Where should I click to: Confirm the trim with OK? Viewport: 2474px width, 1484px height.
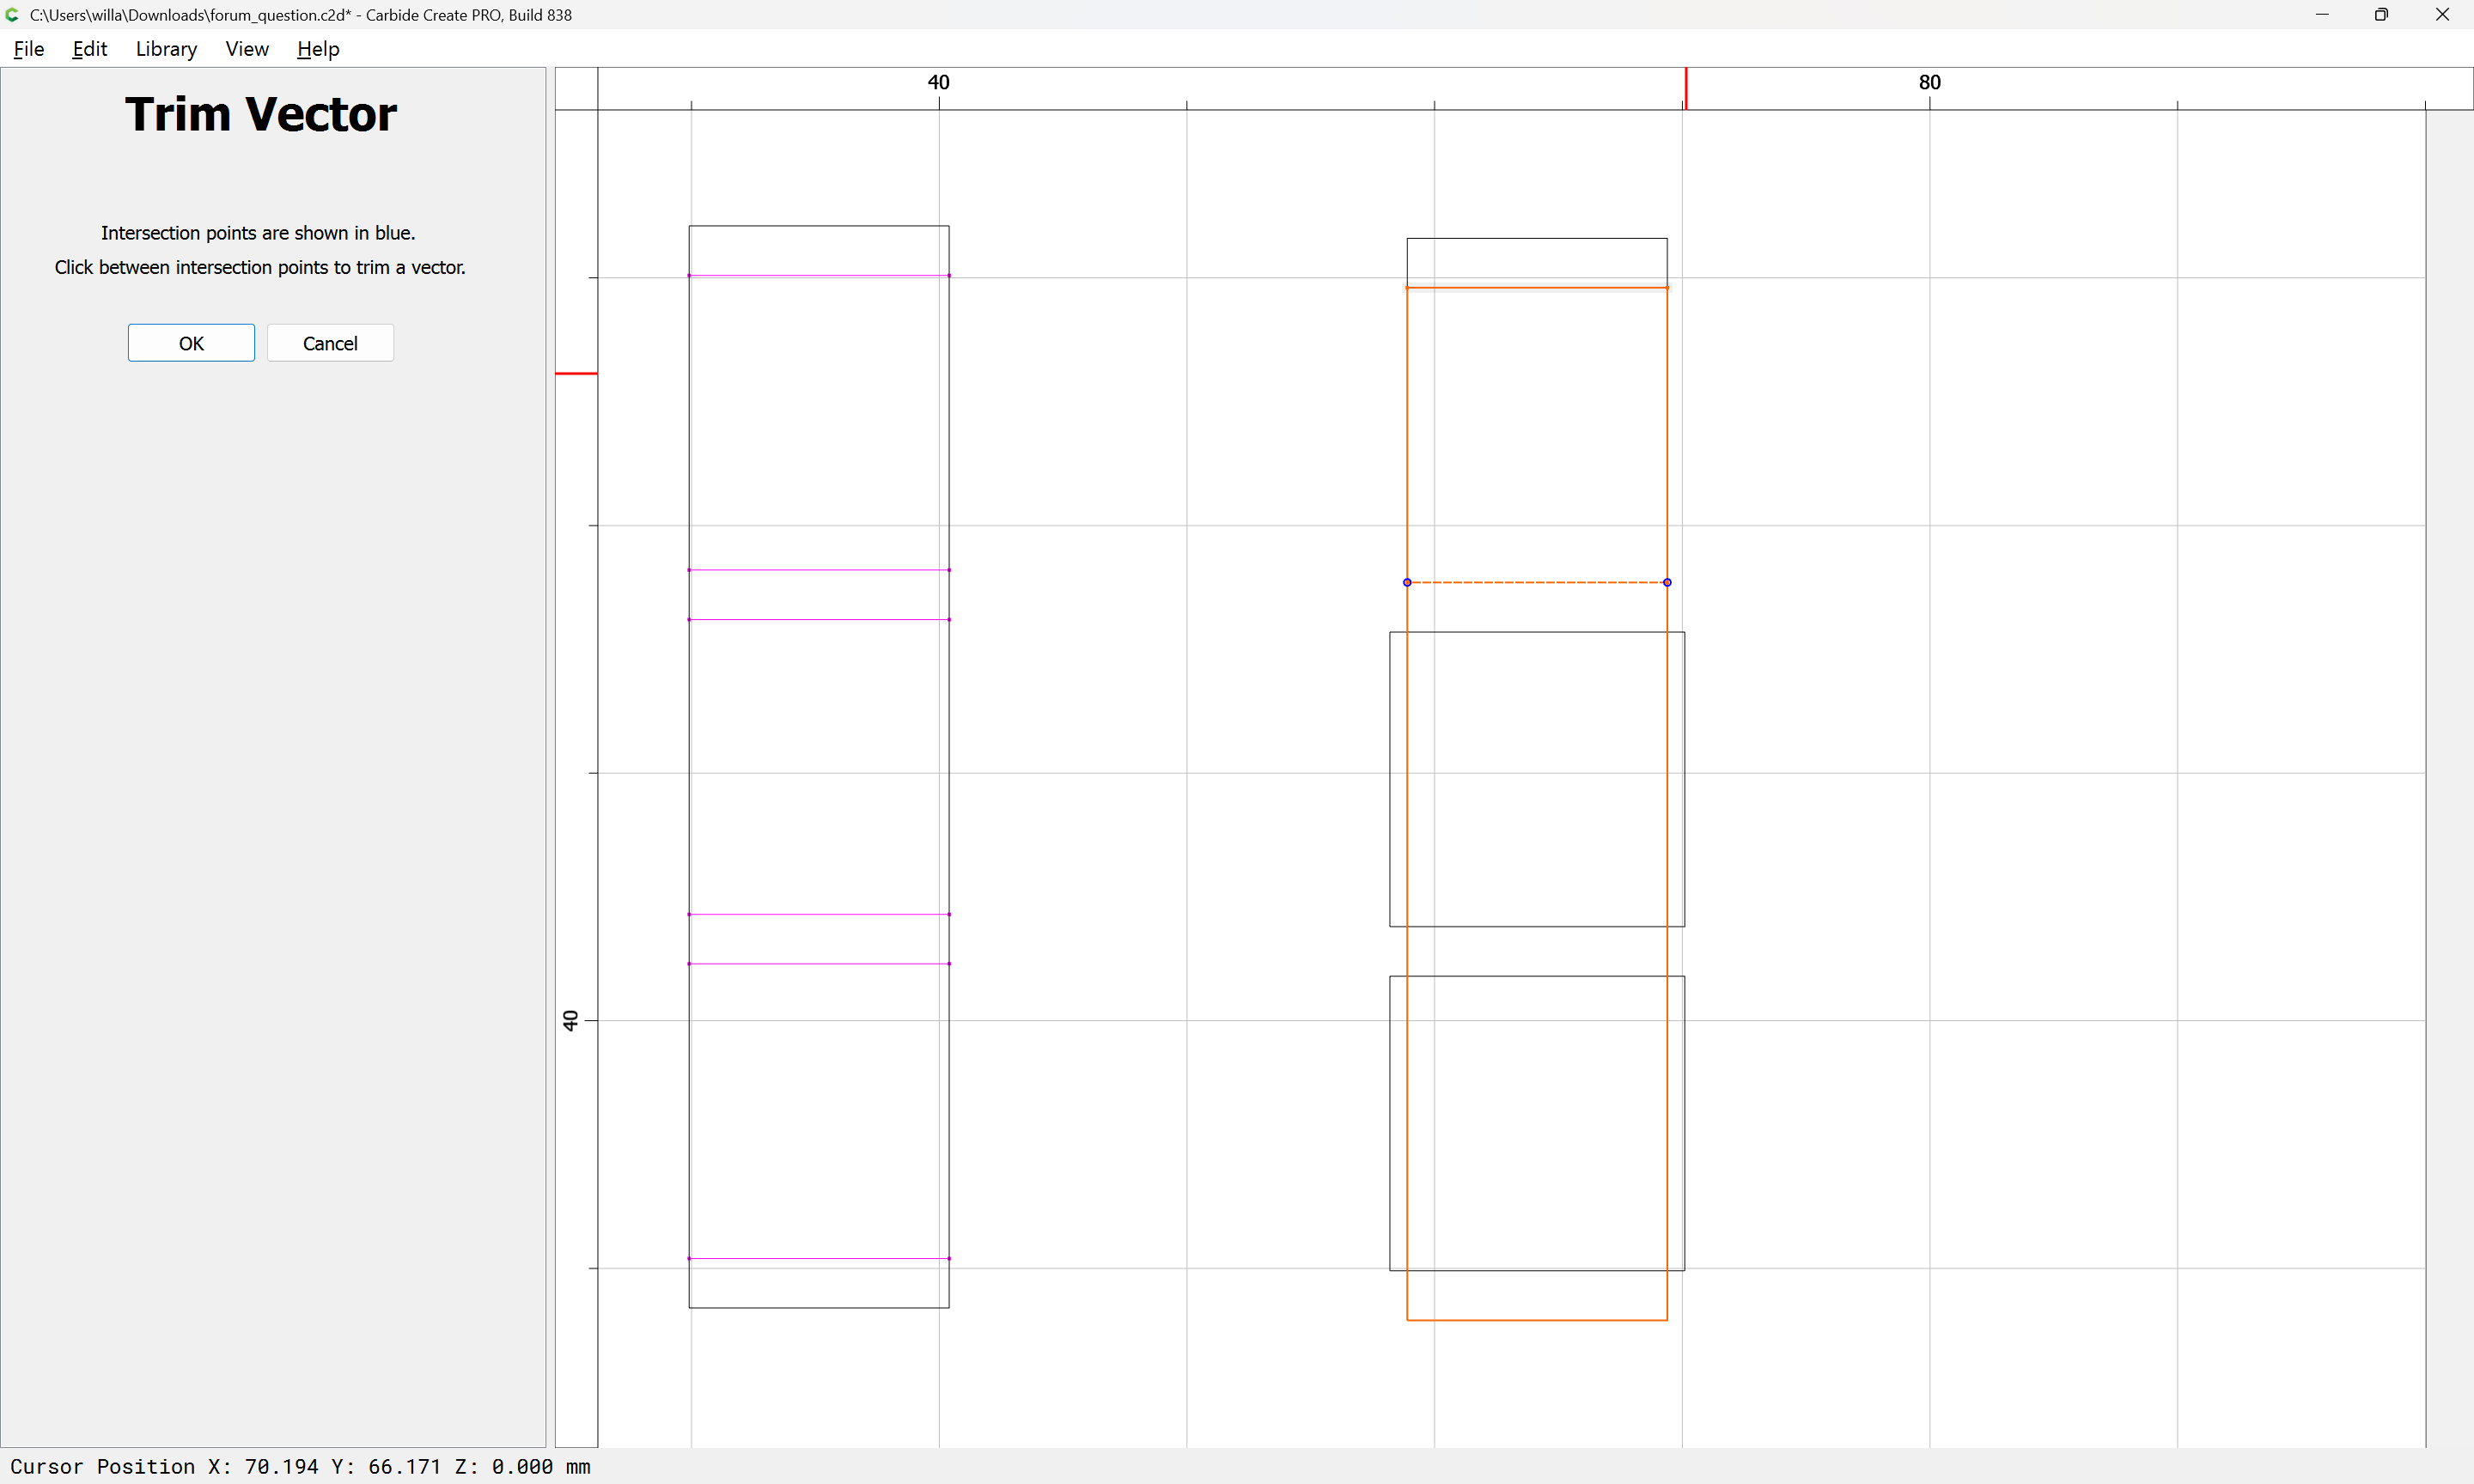(191, 343)
